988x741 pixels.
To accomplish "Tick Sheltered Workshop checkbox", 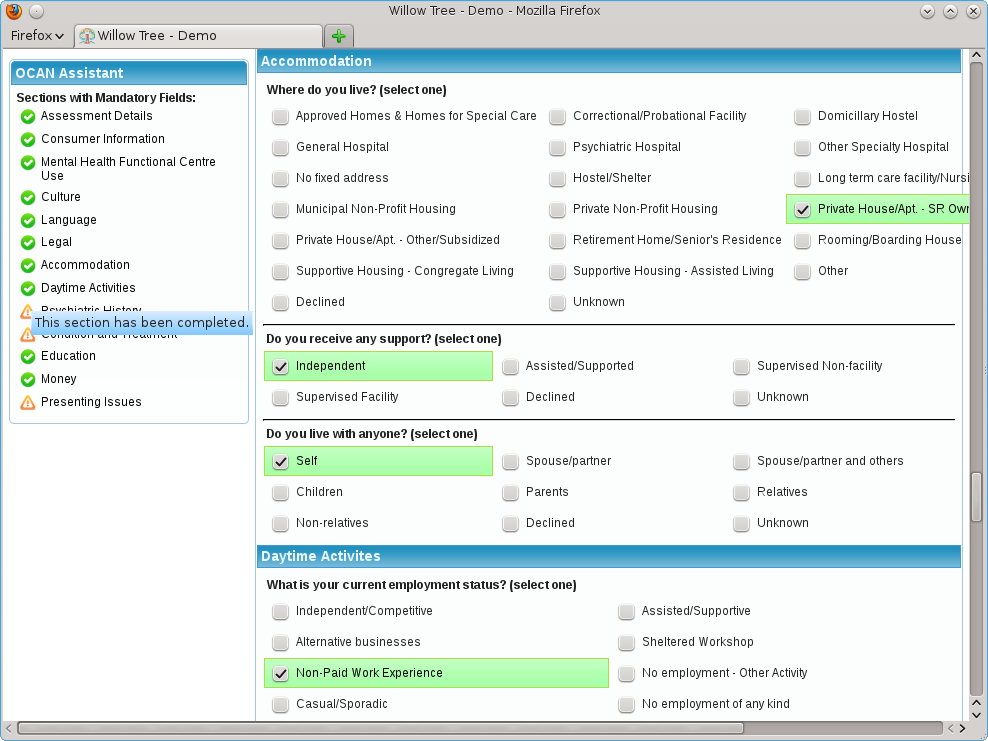I will [626, 642].
